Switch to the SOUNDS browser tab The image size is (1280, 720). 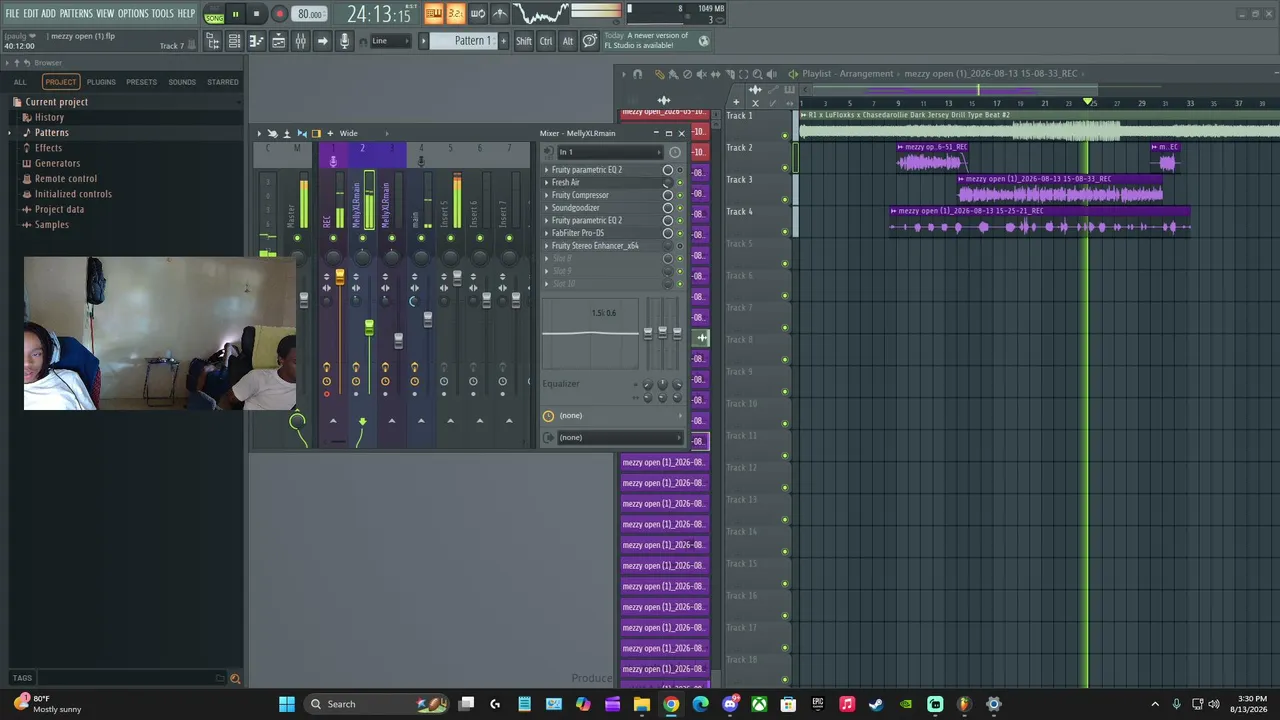pyautogui.click(x=182, y=82)
